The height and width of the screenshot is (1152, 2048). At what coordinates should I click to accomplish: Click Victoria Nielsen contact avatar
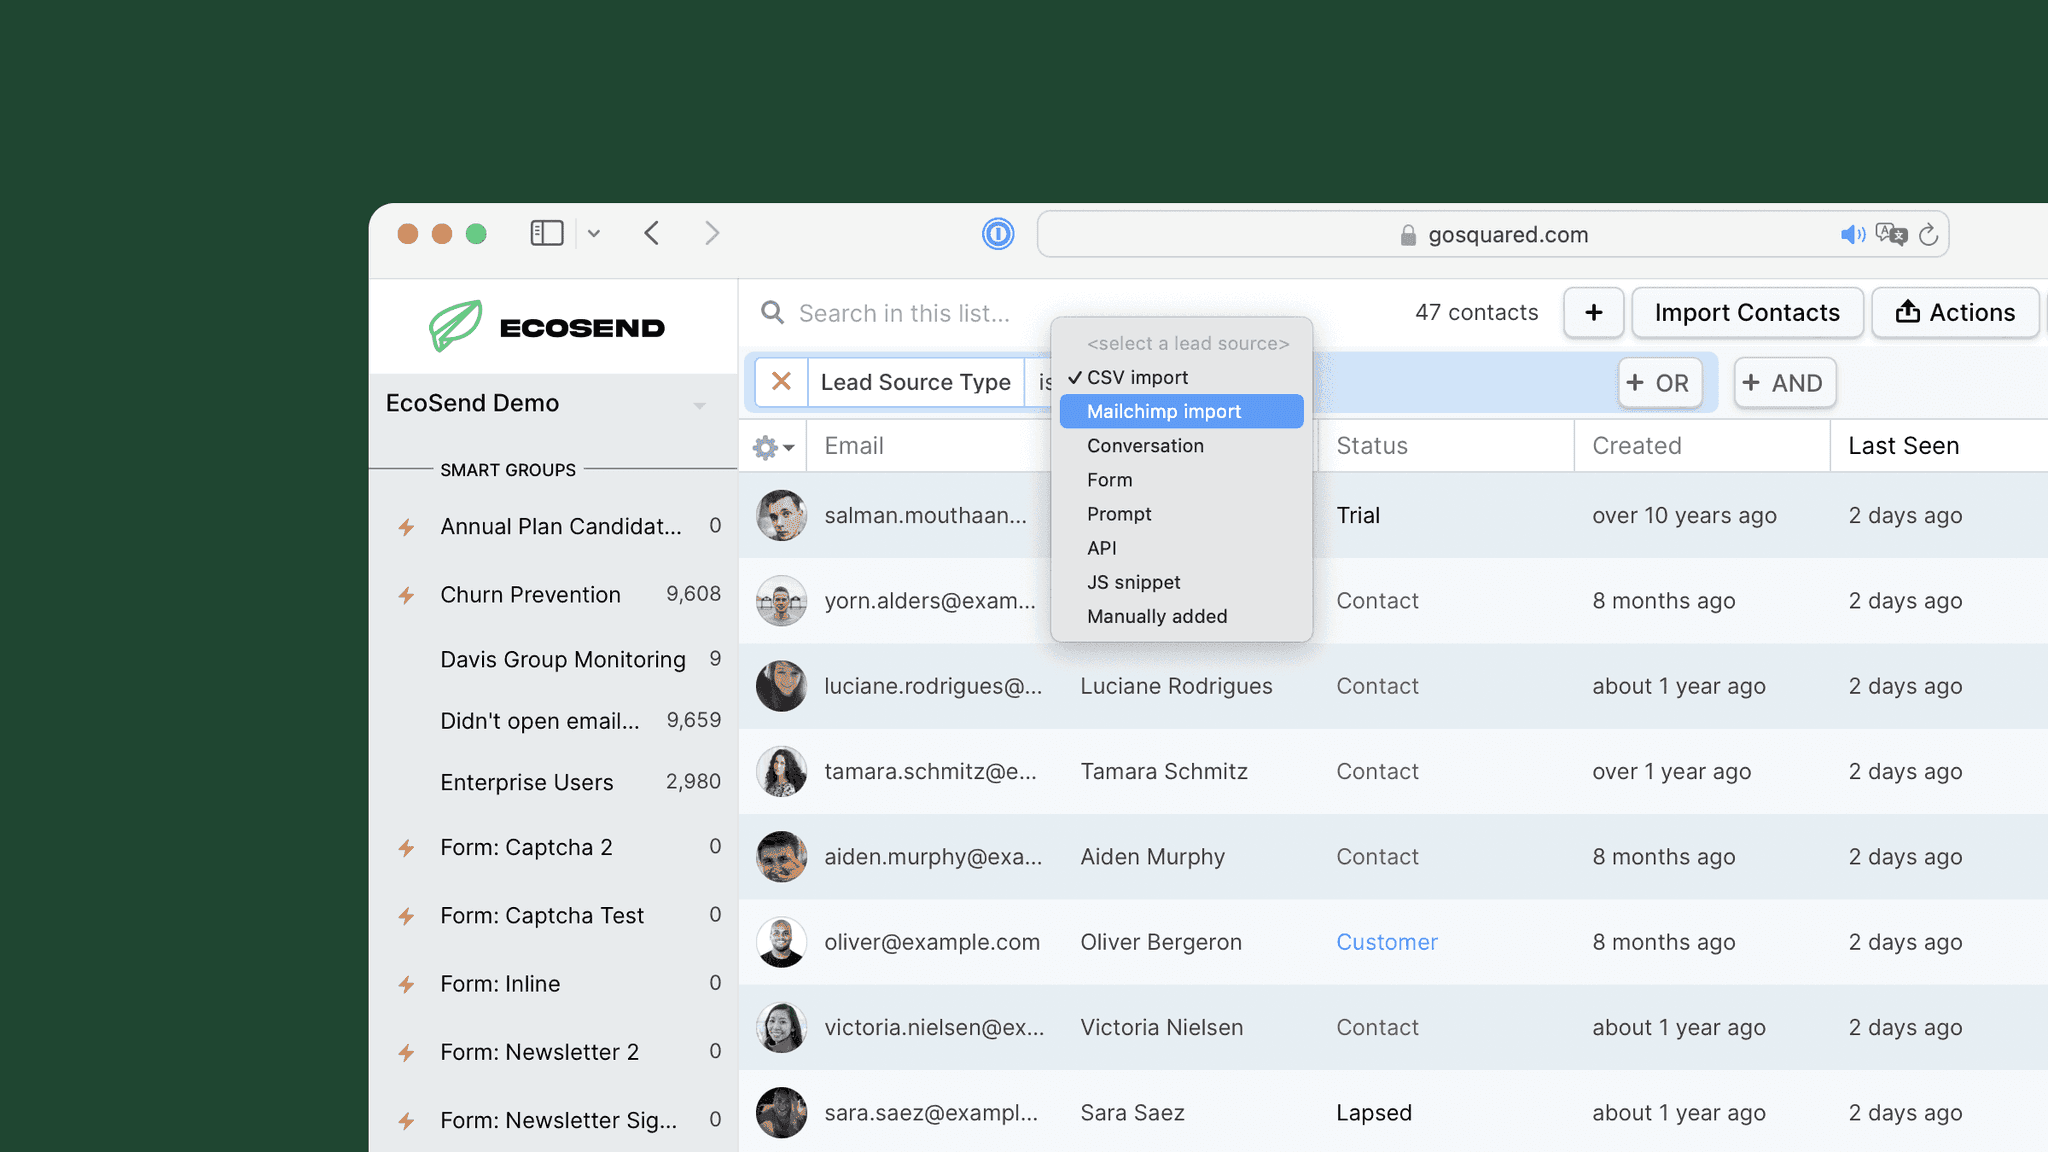[x=781, y=1027]
